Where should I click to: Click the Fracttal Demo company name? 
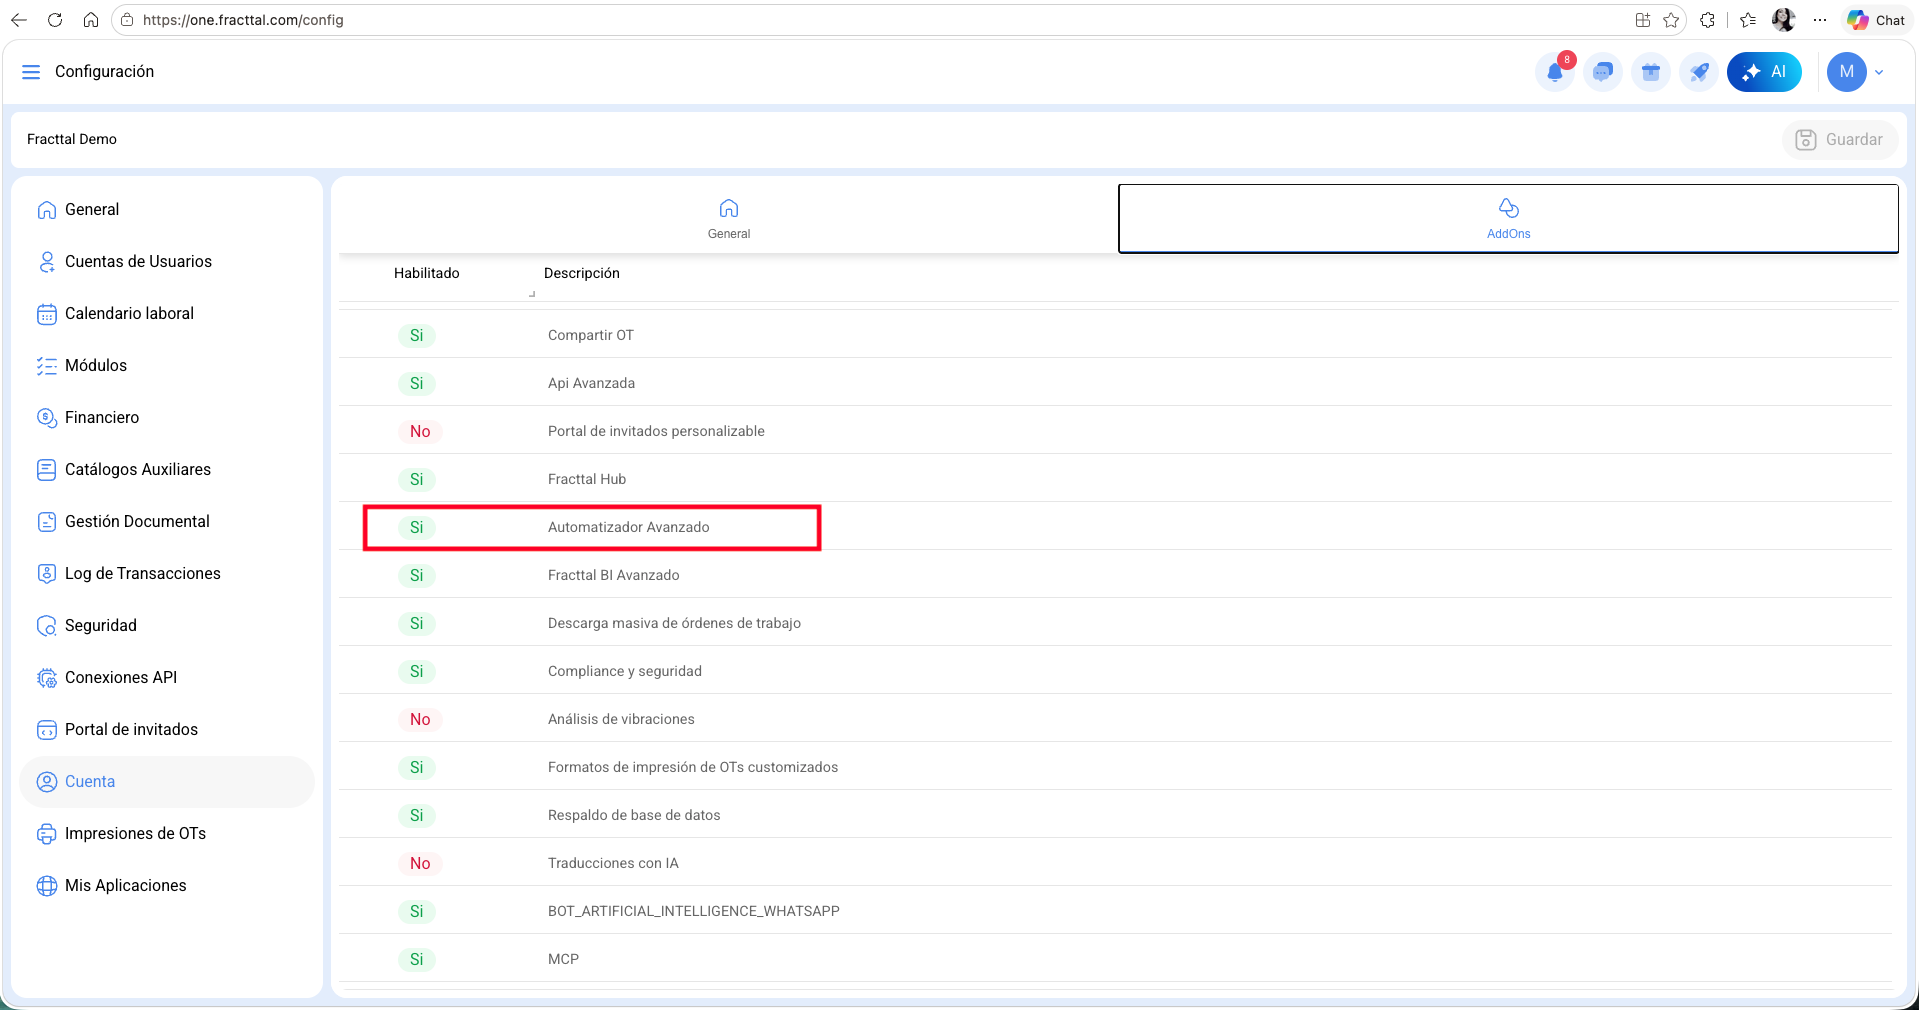click(x=72, y=140)
